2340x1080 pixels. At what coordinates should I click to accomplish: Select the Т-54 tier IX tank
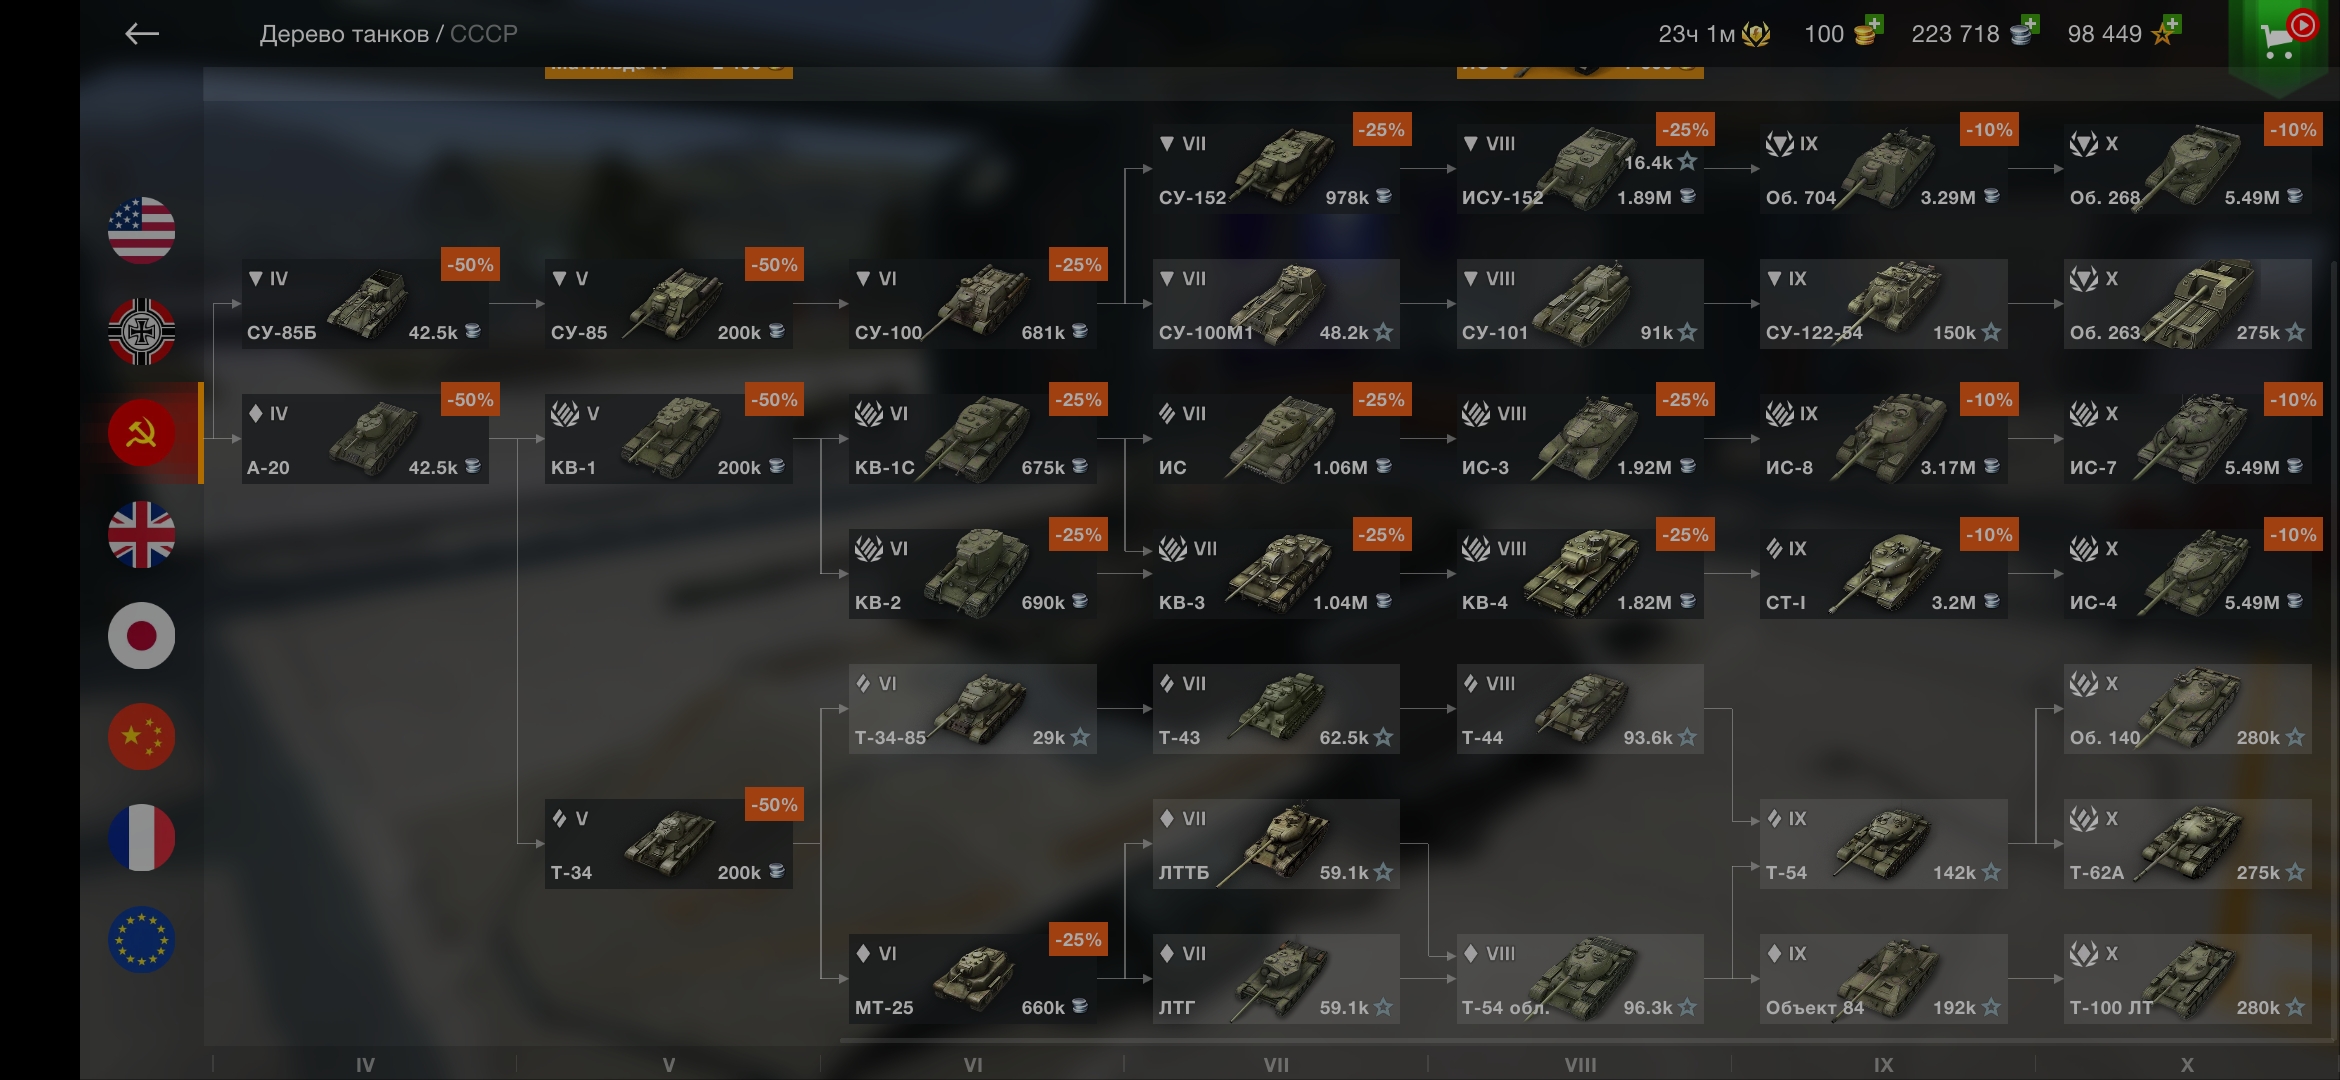1884,844
